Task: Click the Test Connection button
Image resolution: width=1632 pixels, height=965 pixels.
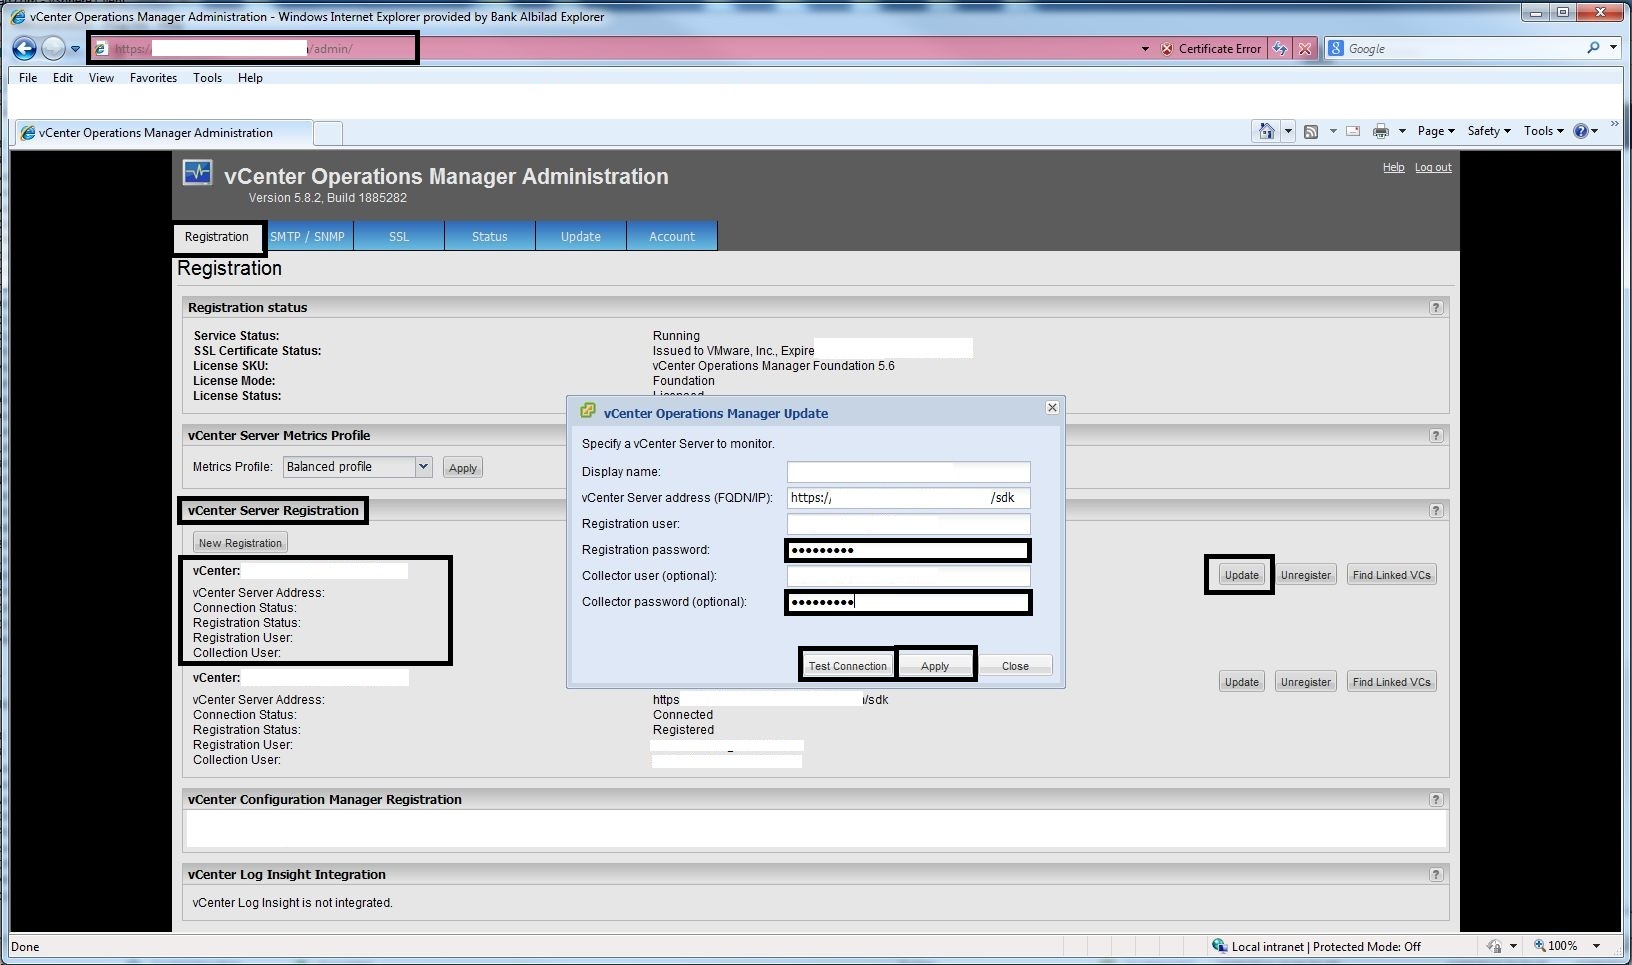Action: [x=847, y=666]
